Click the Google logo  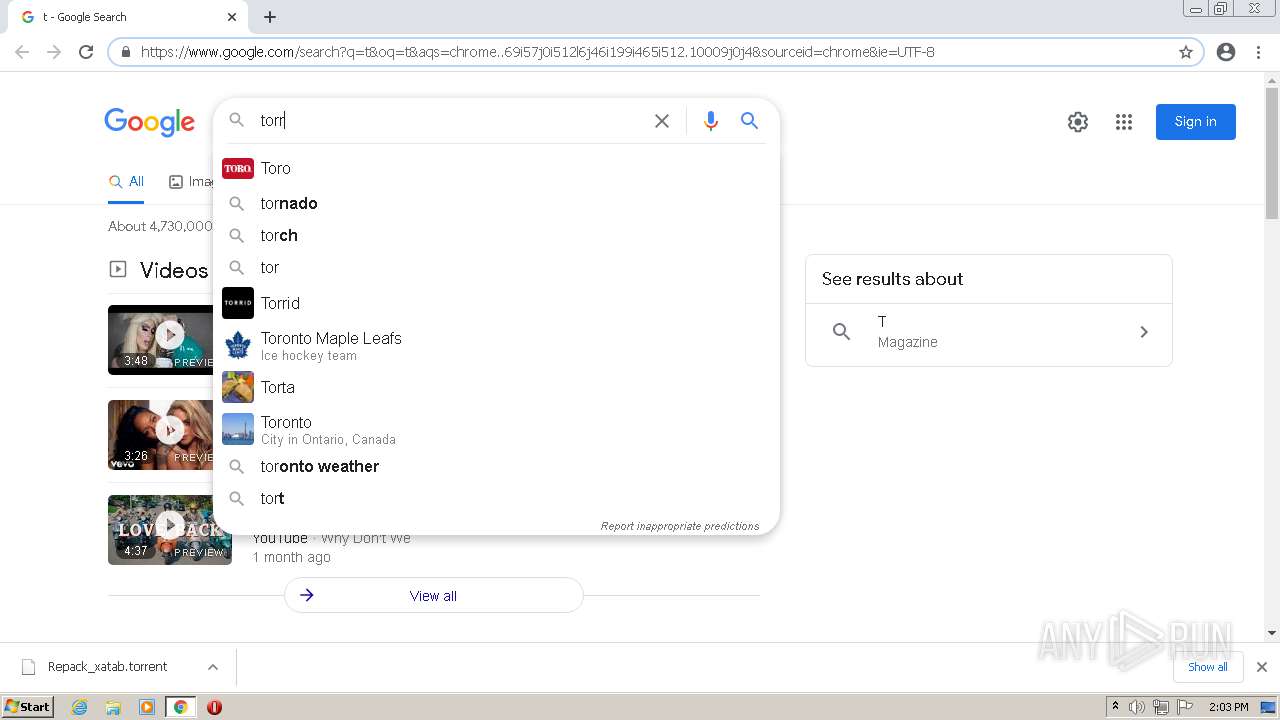click(x=150, y=122)
